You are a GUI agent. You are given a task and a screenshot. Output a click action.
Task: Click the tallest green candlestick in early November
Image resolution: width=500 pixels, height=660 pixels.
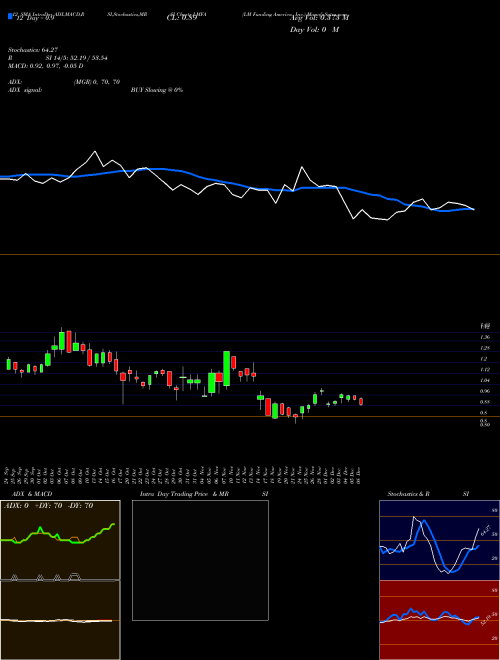point(227,368)
